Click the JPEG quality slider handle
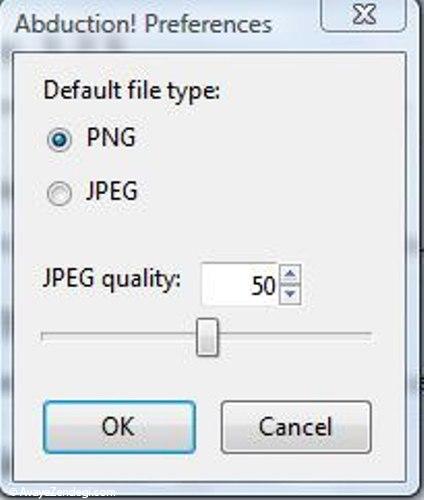Image resolution: width=424 pixels, height=500 pixels. pyautogui.click(x=207, y=337)
